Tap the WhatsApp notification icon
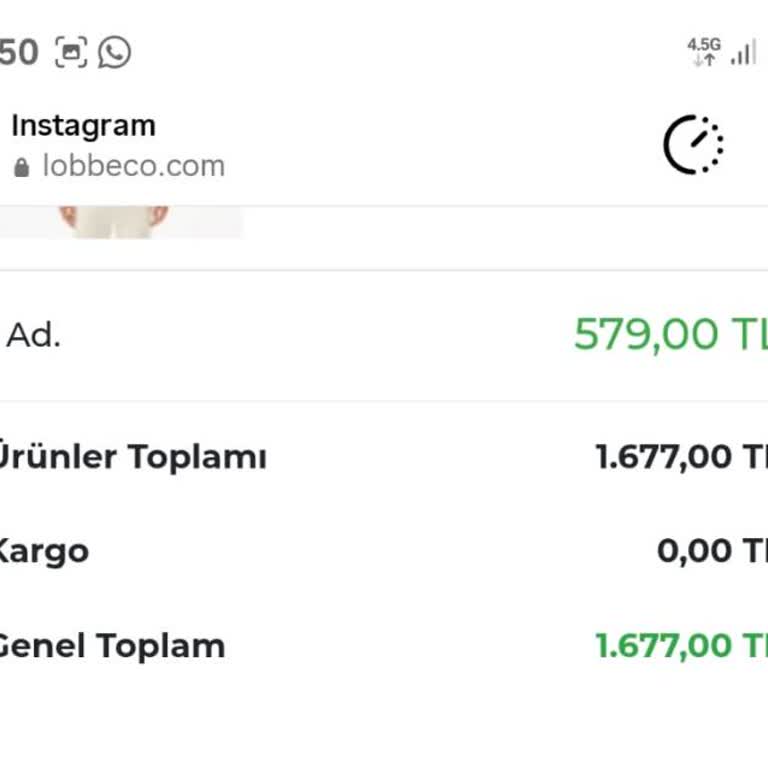Image resolution: width=768 pixels, height=768 pixels. (115, 52)
